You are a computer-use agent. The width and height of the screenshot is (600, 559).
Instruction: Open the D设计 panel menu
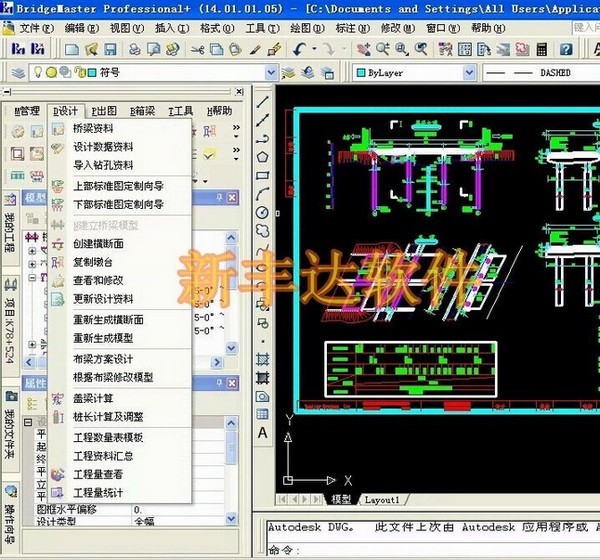pyautogui.click(x=65, y=111)
